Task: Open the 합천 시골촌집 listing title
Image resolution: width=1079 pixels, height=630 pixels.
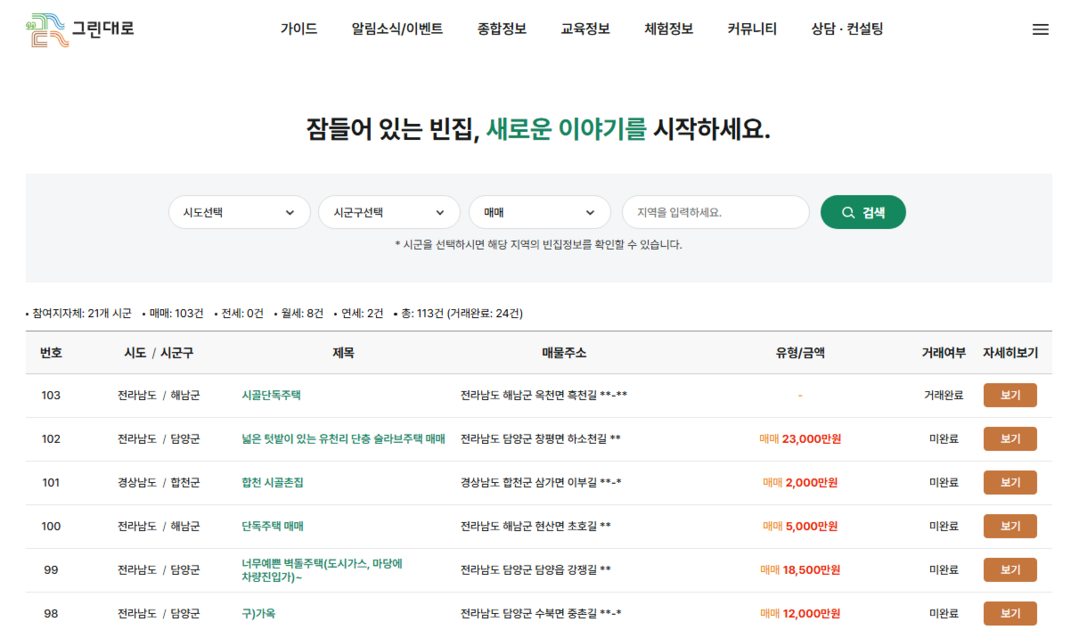Action: click(272, 482)
